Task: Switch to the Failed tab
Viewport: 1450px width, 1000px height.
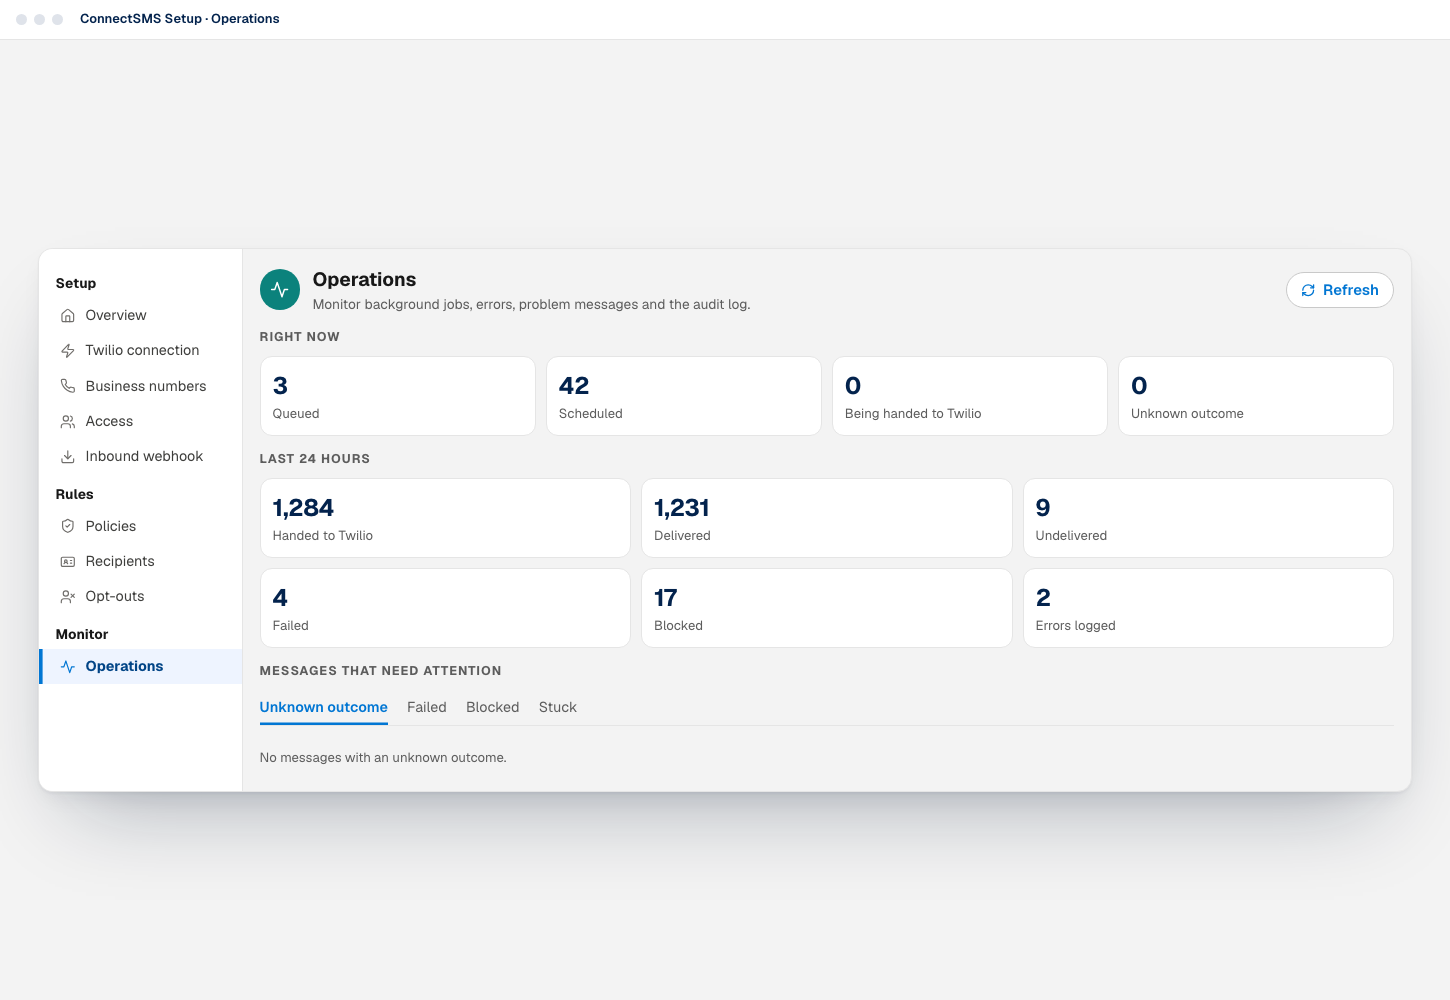Action: 427,707
